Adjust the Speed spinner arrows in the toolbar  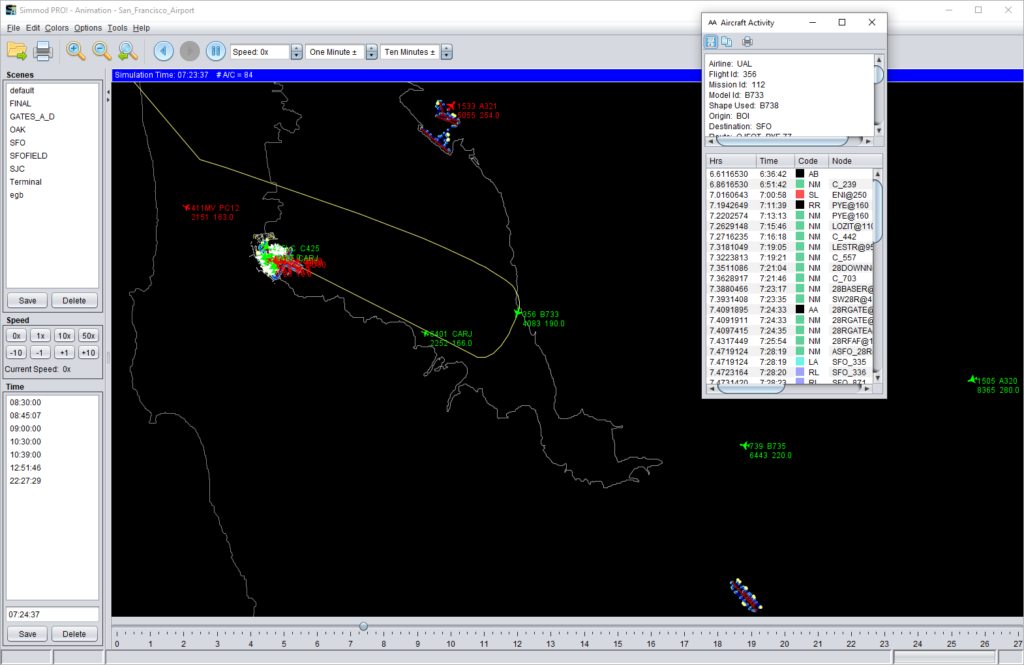(x=296, y=52)
